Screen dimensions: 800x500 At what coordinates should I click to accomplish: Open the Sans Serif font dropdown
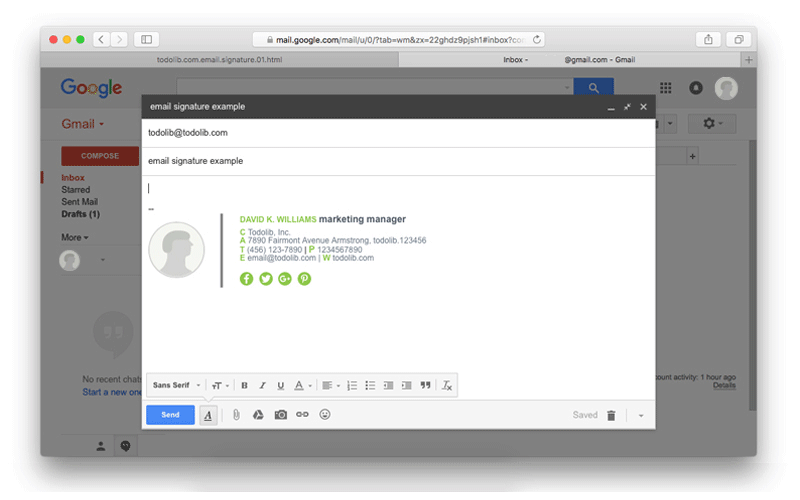point(177,385)
